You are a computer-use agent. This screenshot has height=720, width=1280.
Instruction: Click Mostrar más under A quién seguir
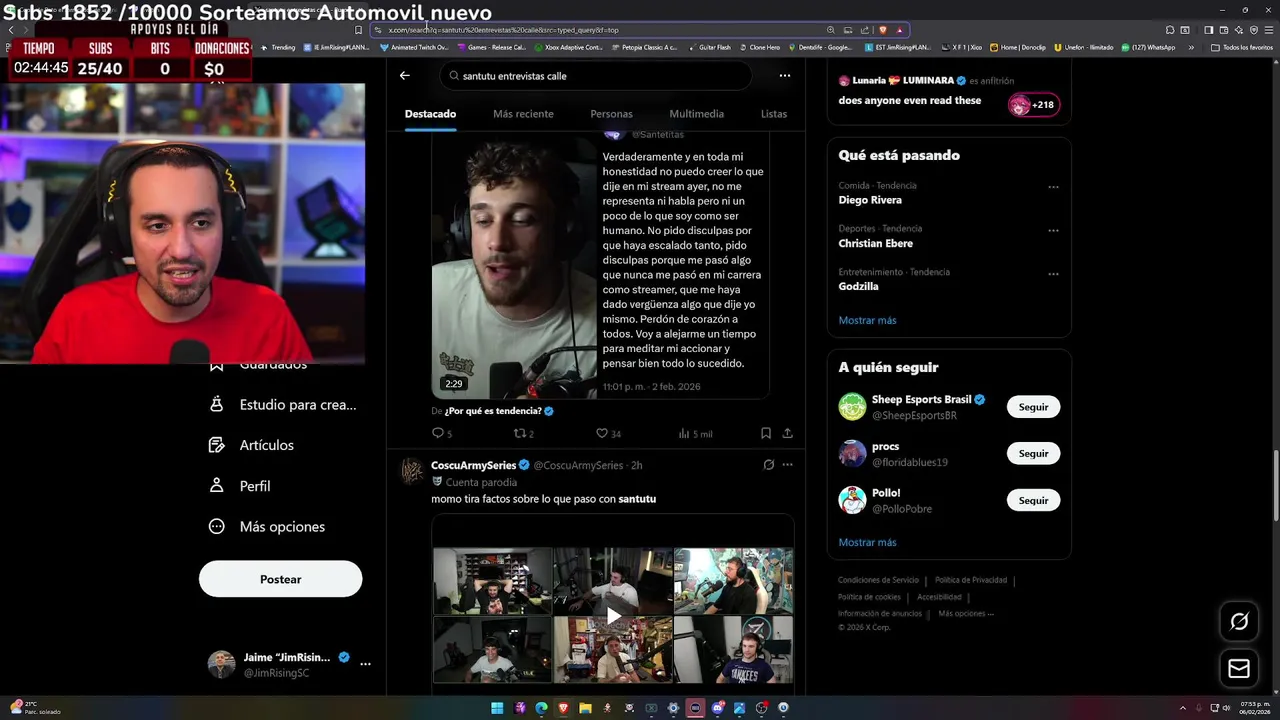pos(867,542)
